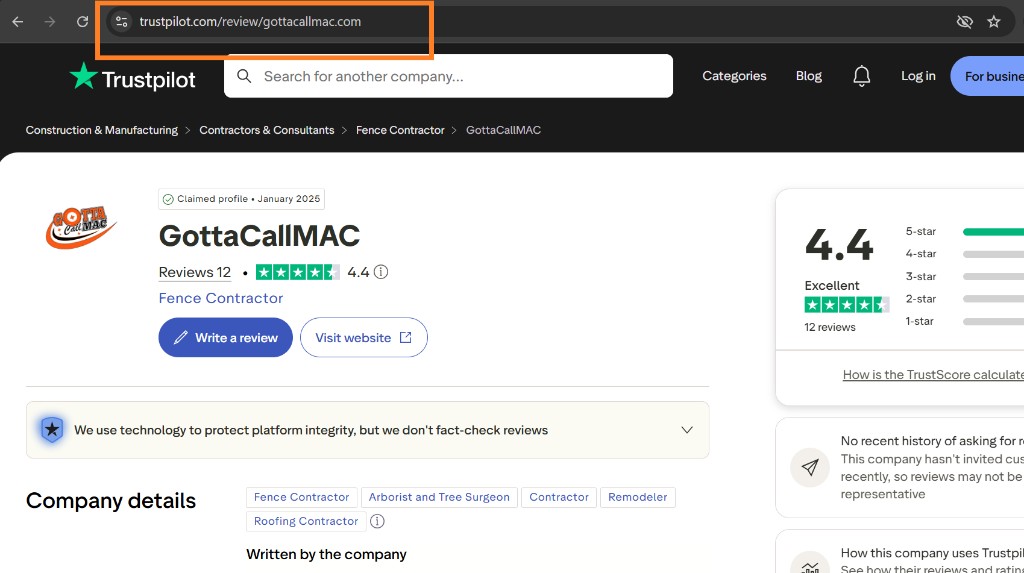Open Fence Contractor breadcrumb link
Viewport: 1024px width, 573px height.
tap(400, 130)
